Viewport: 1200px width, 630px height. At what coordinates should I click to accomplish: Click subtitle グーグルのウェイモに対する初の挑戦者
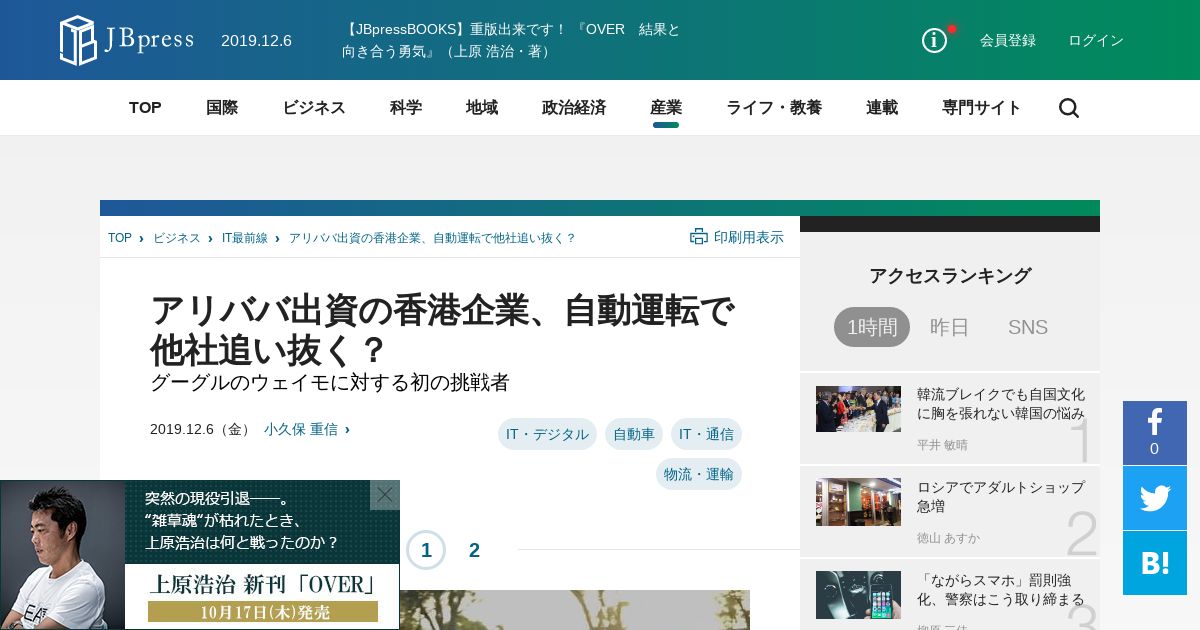[x=330, y=383]
